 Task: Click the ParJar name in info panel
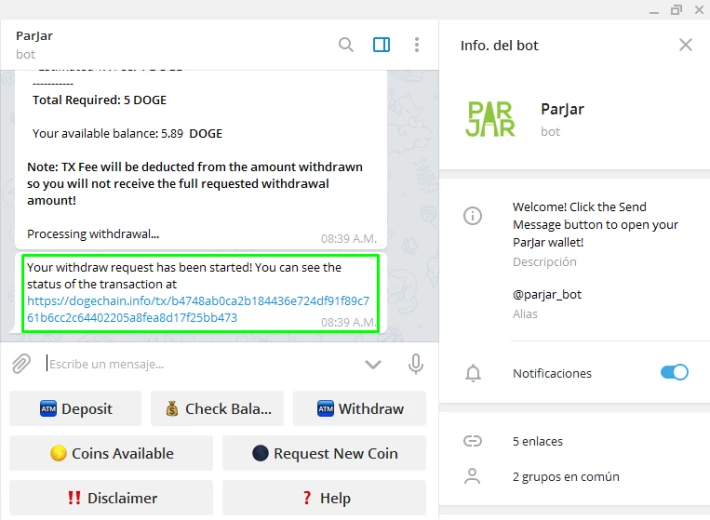pos(562,109)
